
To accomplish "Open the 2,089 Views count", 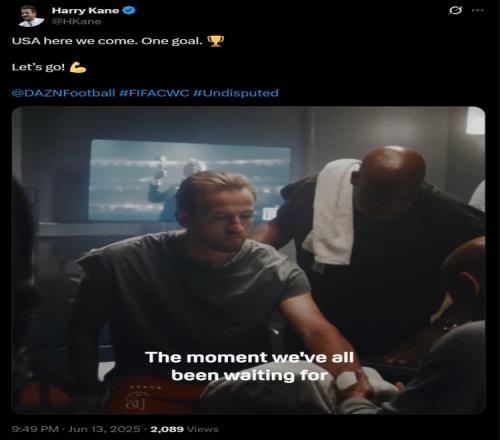I will (184, 429).
